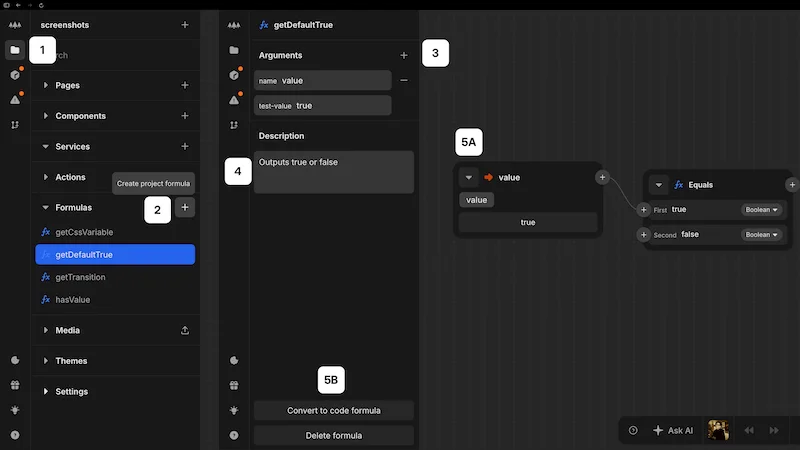This screenshot has height=450, width=800.
Task: Click the pie chart icon in the far-left sidebar
Action: (15, 360)
